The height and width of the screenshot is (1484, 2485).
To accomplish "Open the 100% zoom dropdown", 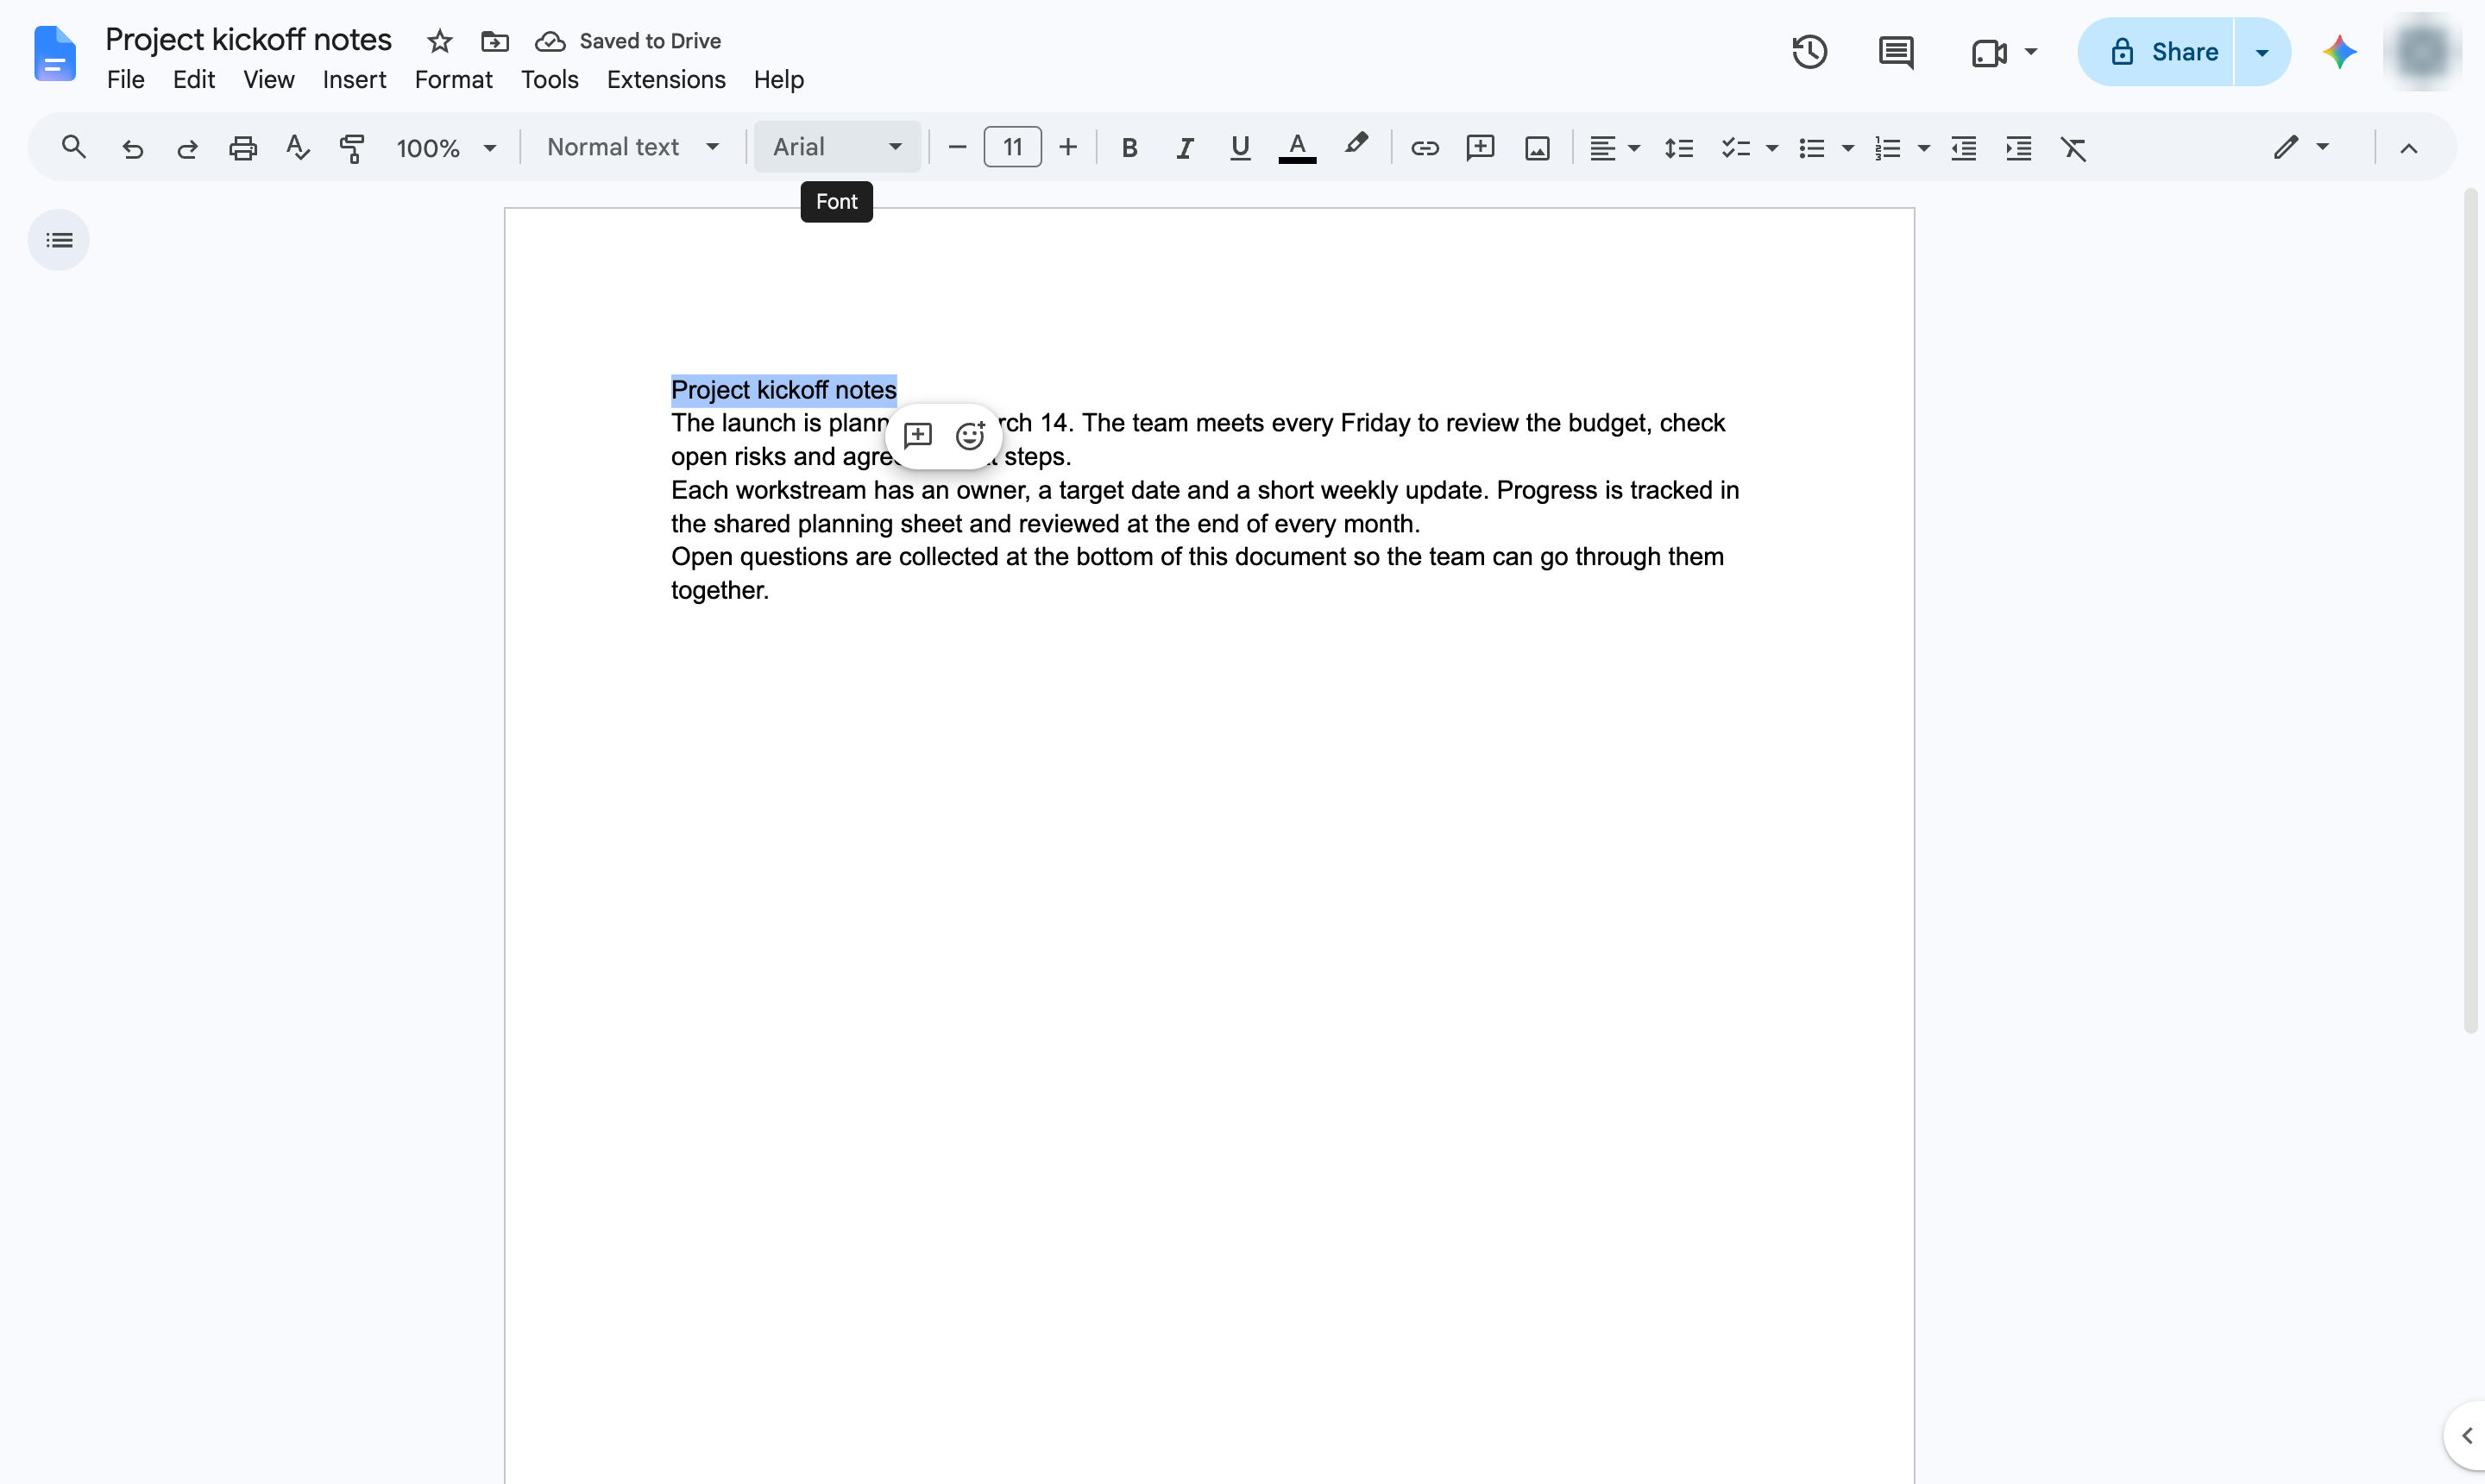I will pos(446,148).
